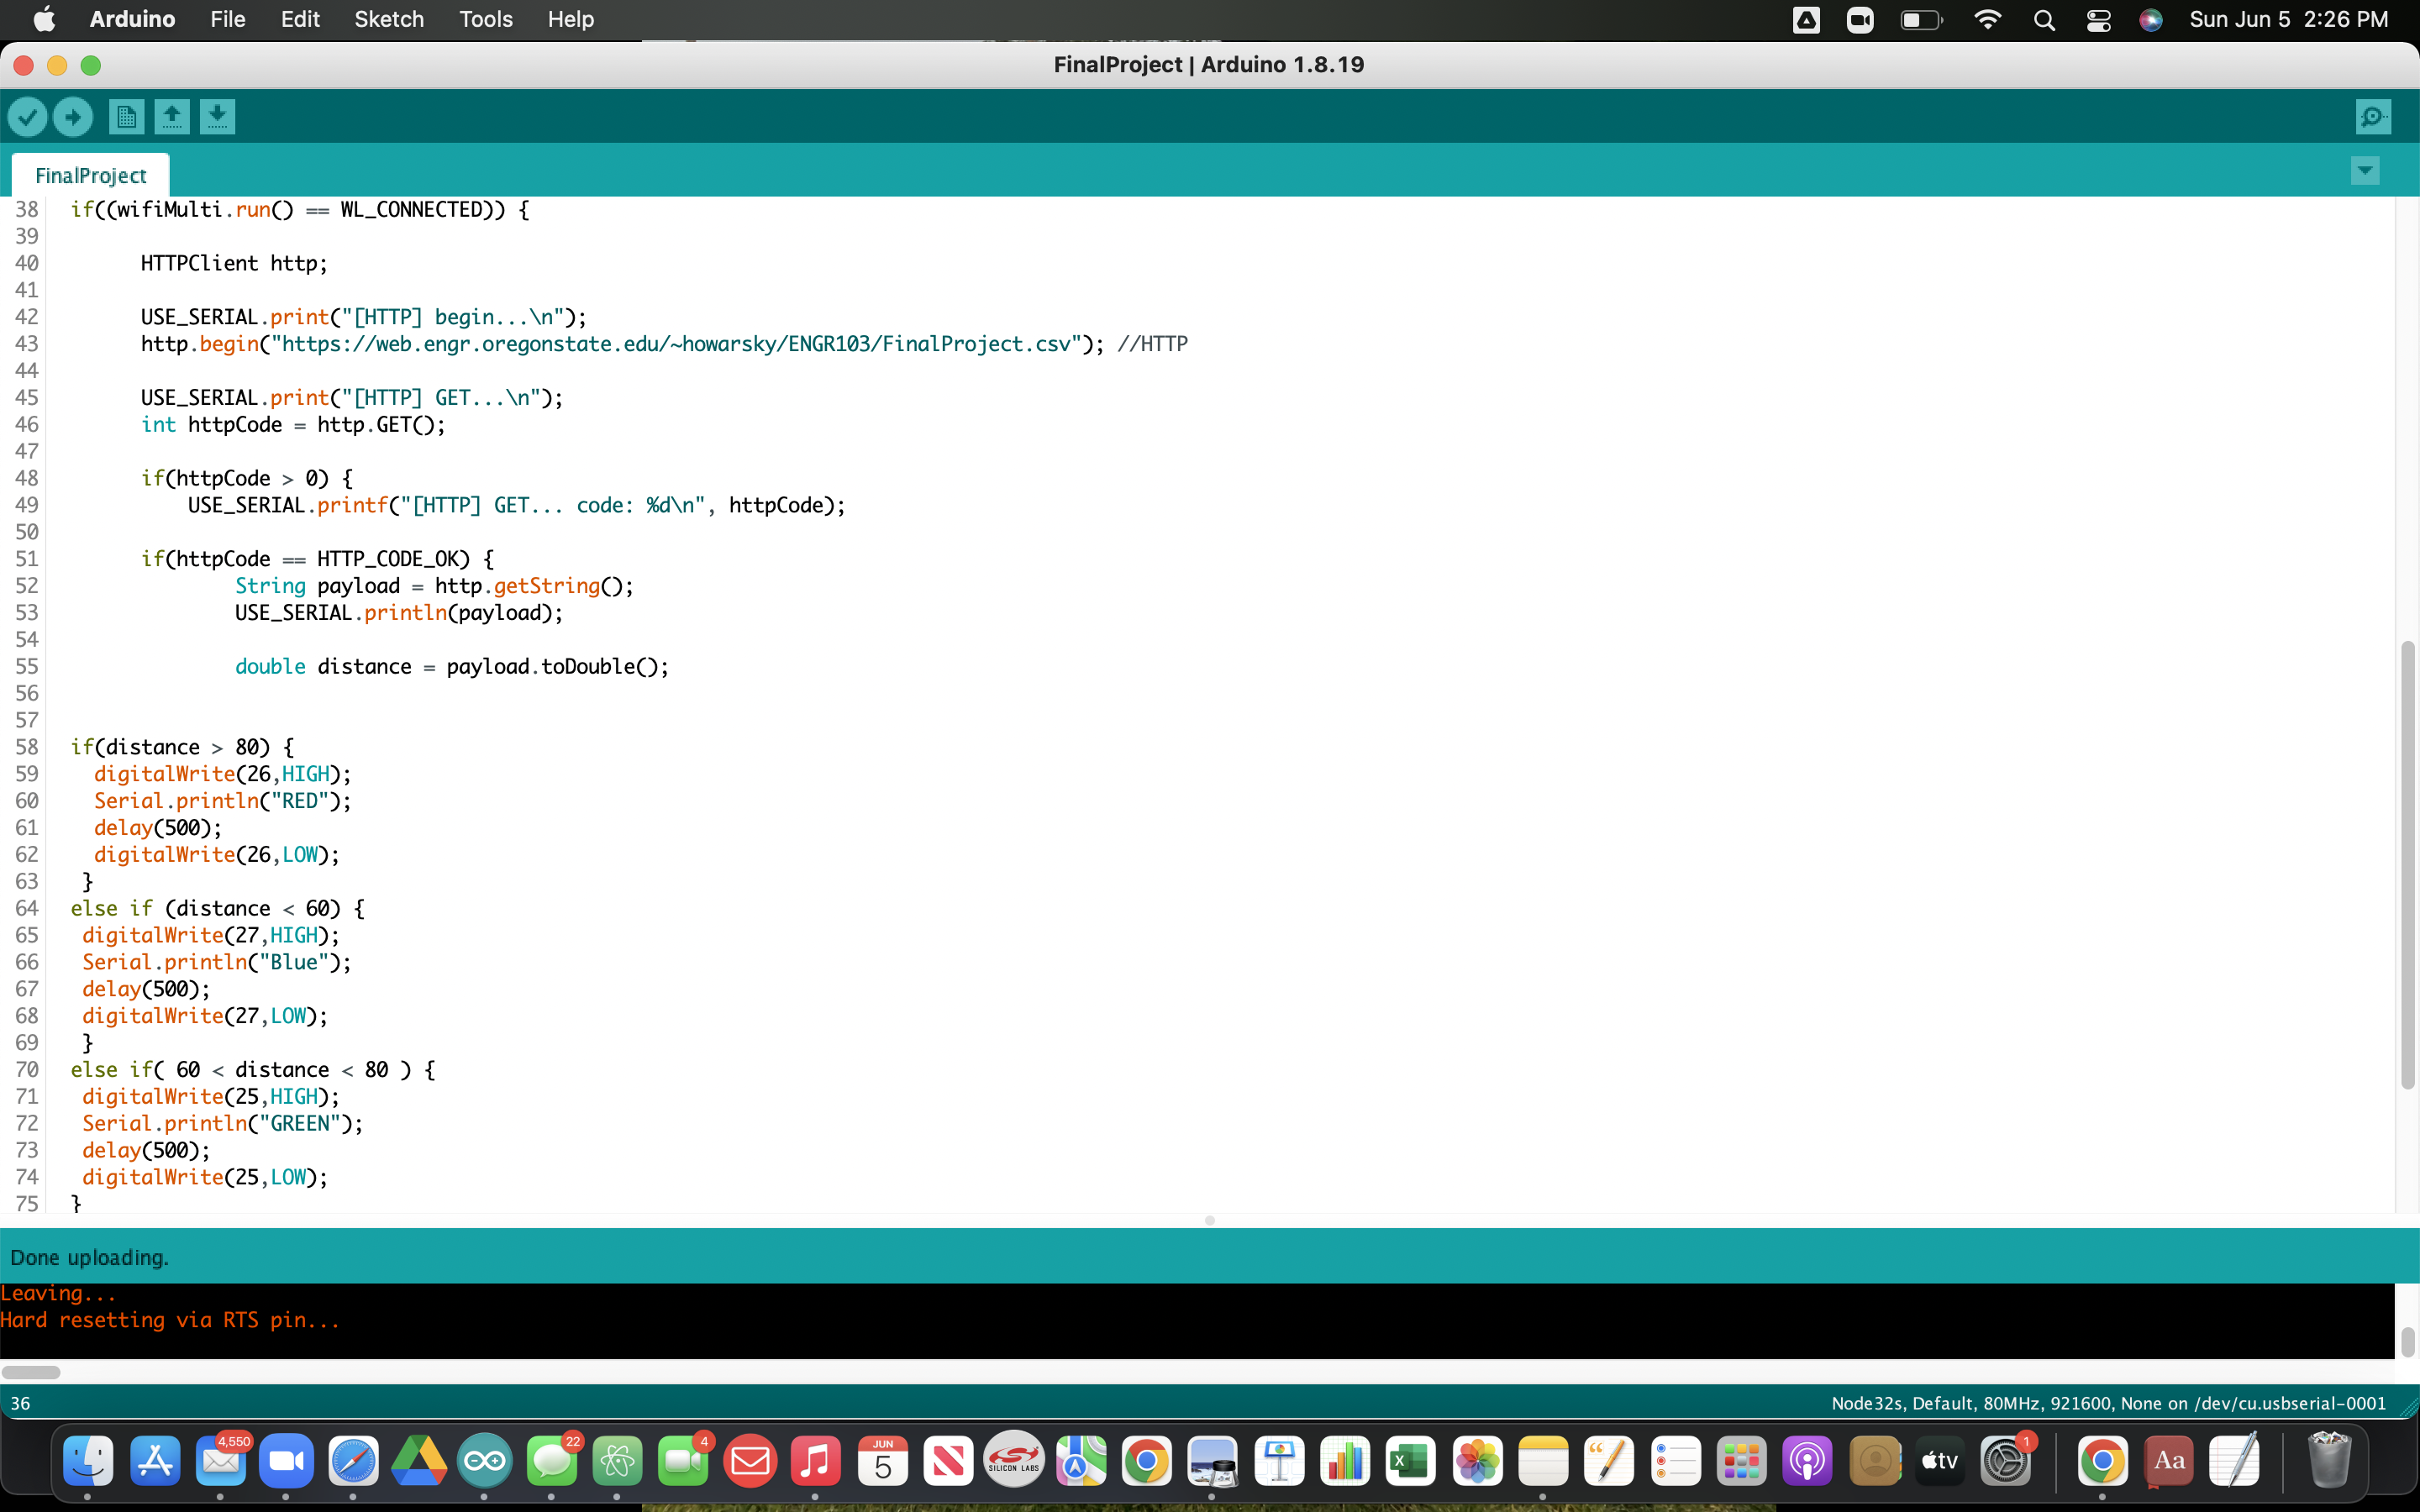
Task: Open the battery status dropdown
Action: coord(1920,20)
